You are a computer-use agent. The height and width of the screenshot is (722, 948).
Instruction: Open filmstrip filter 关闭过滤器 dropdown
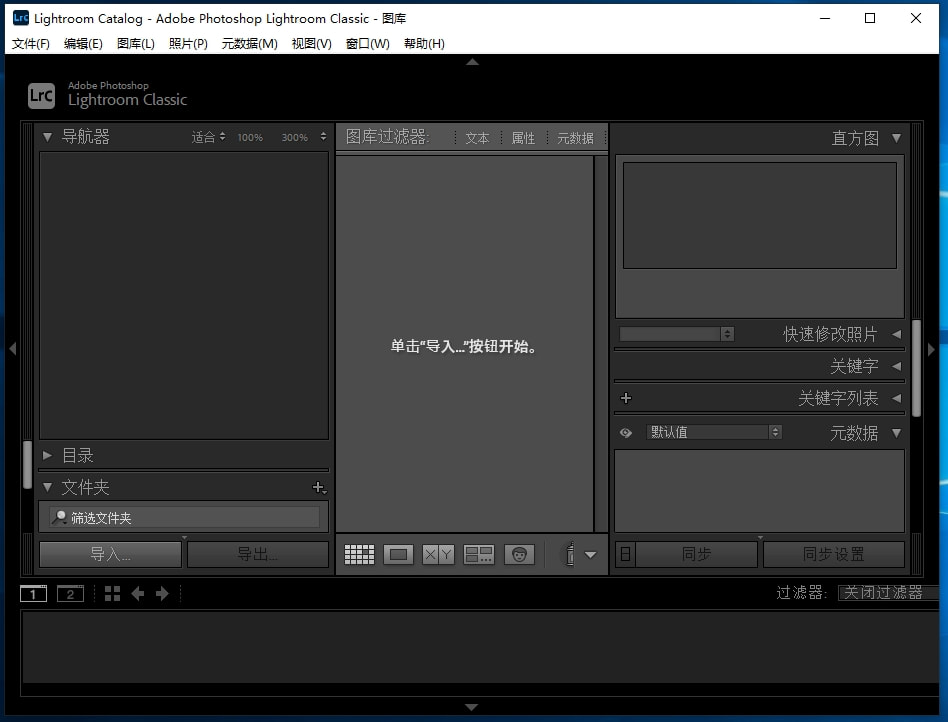point(888,593)
